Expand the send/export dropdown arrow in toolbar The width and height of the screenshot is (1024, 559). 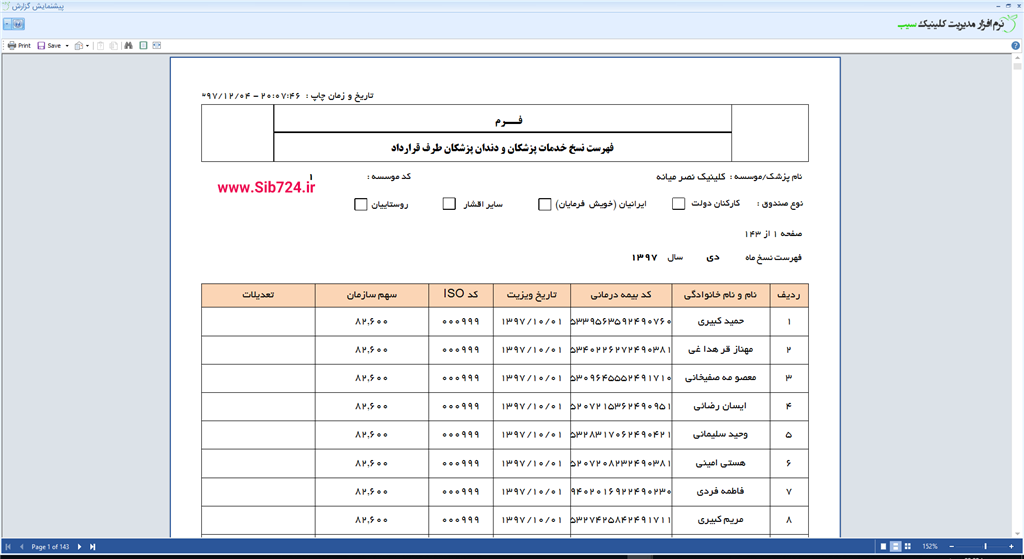(x=89, y=45)
